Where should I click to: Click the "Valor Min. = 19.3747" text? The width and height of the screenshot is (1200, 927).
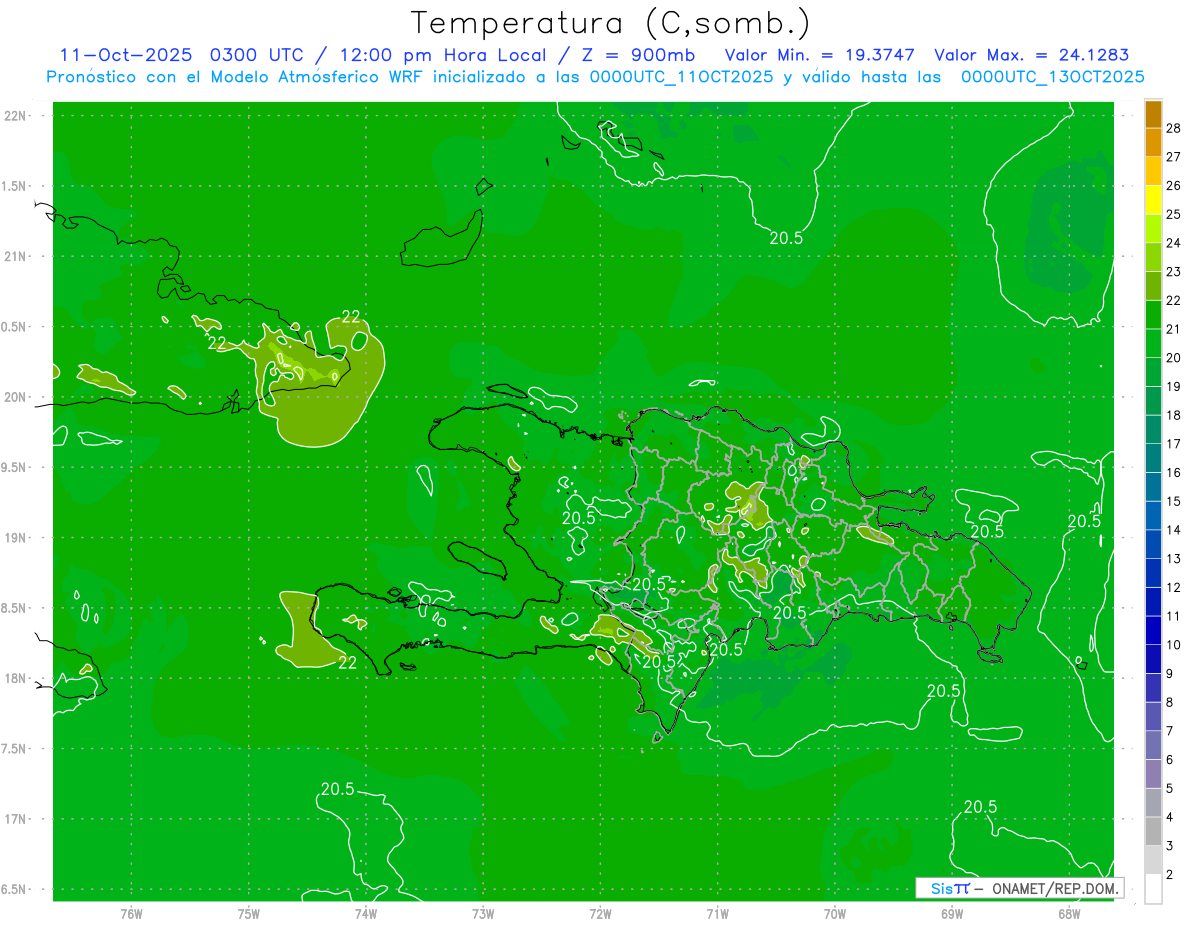pos(820,55)
